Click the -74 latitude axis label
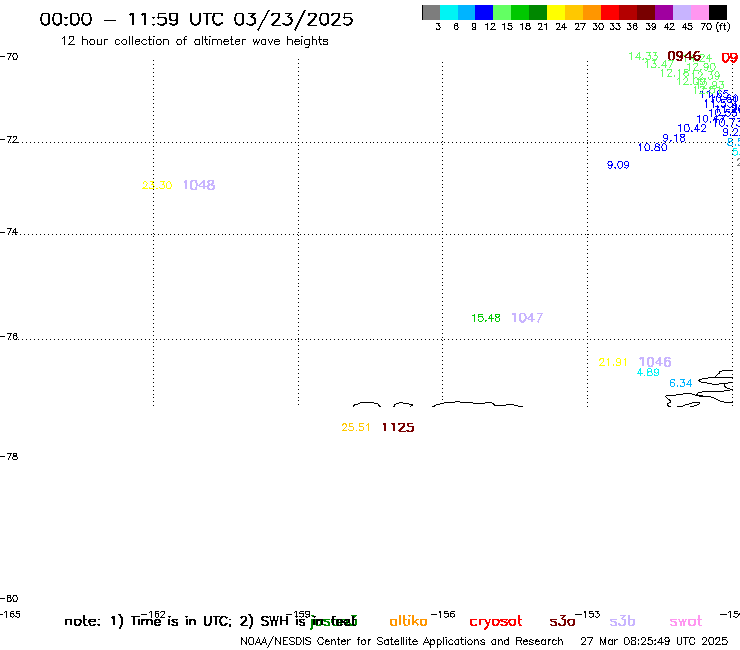Screen dimensions: 740x650 coord(9,232)
